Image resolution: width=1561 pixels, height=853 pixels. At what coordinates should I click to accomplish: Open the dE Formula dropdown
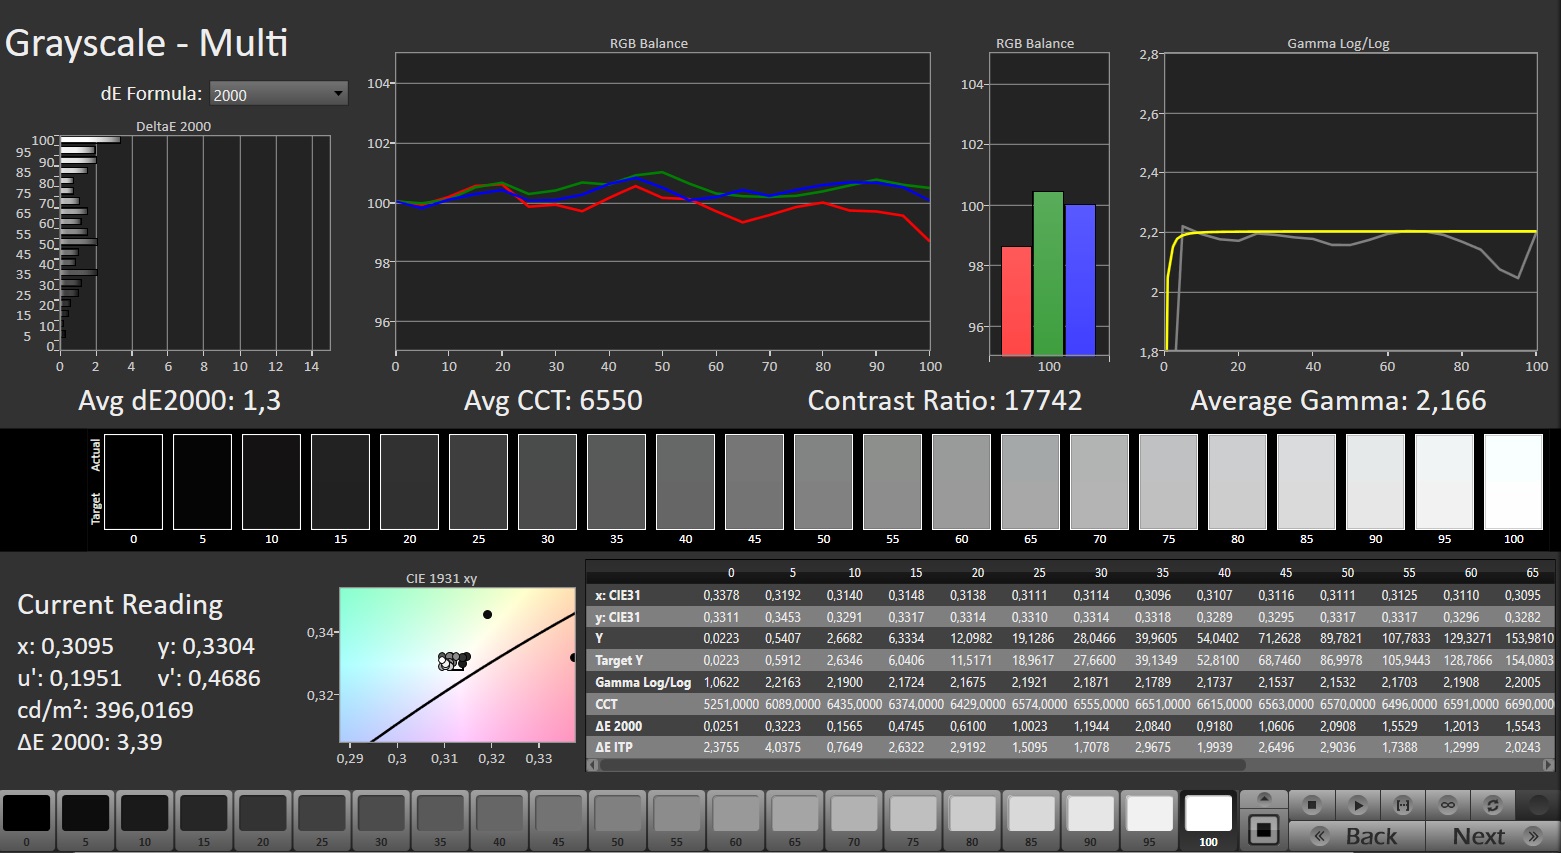pyautogui.click(x=278, y=94)
